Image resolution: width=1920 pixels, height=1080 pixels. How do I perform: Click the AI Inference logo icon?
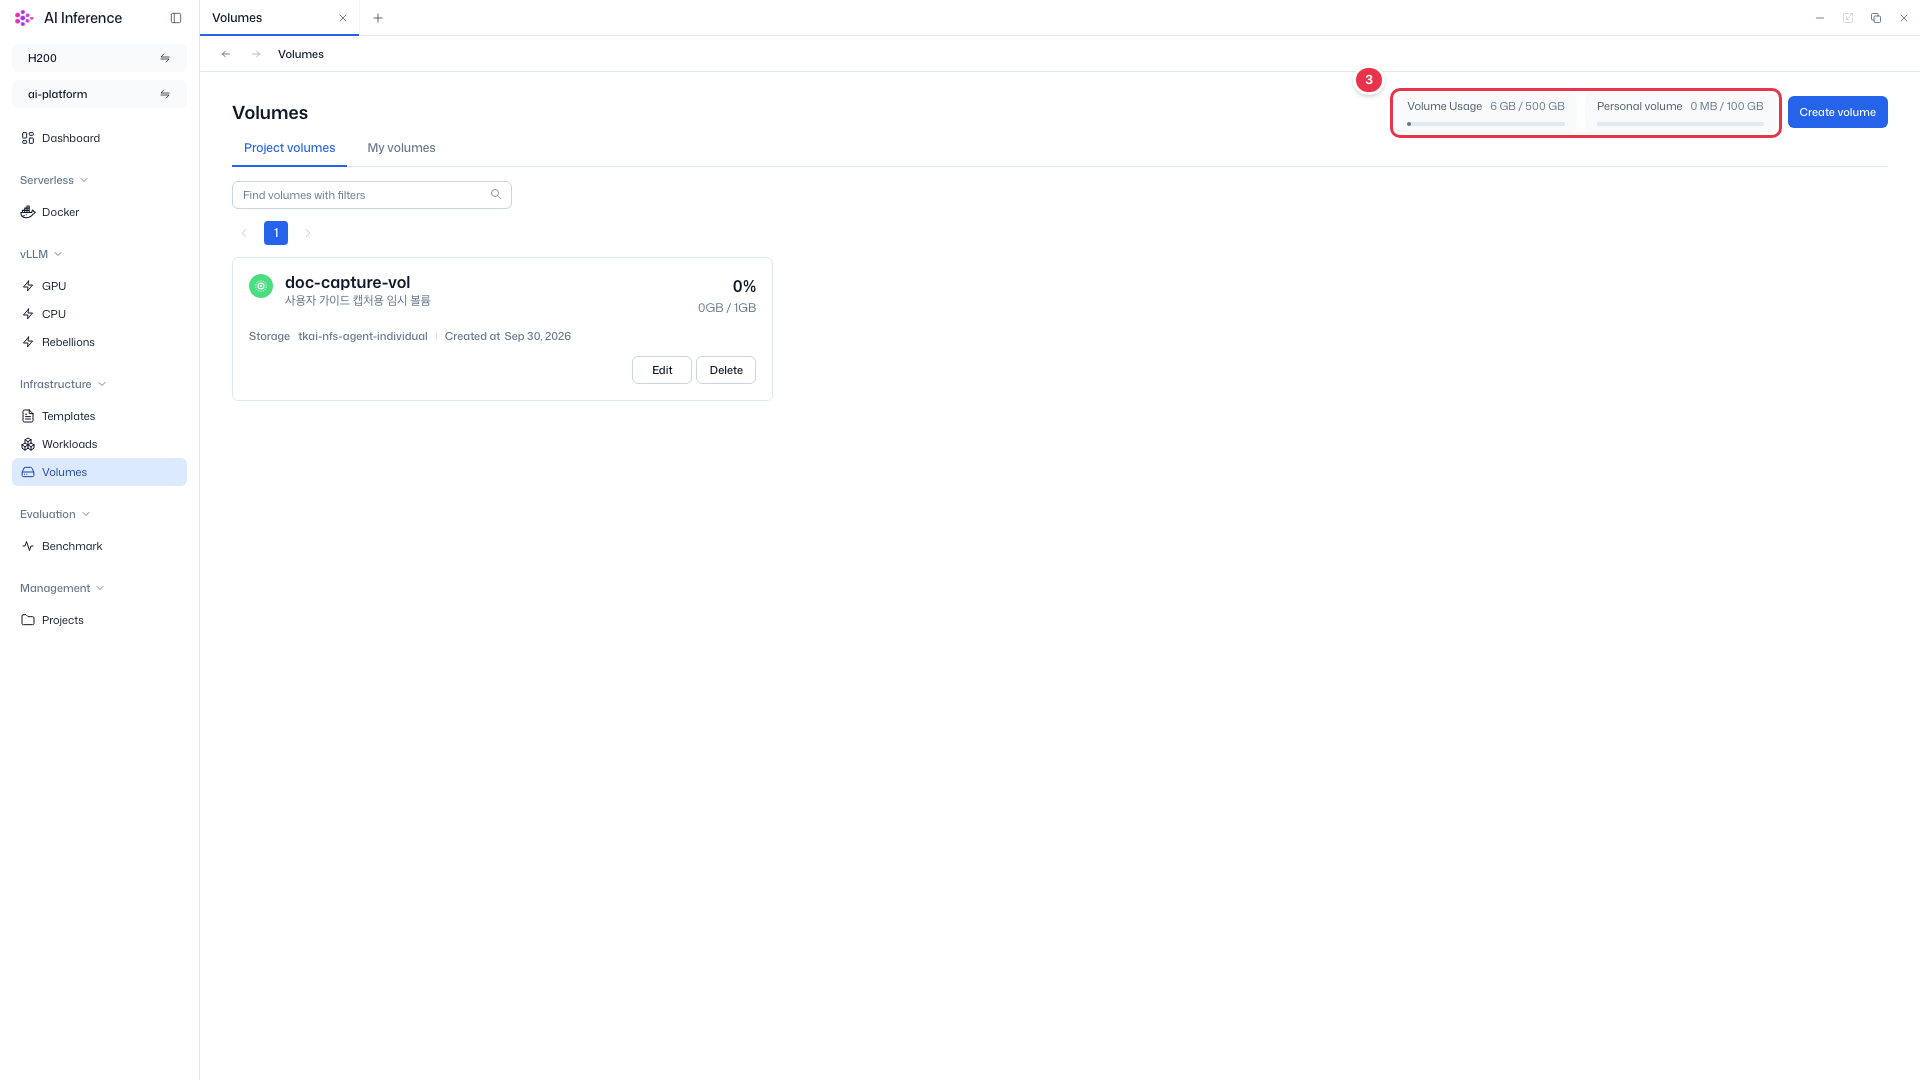pyautogui.click(x=24, y=18)
